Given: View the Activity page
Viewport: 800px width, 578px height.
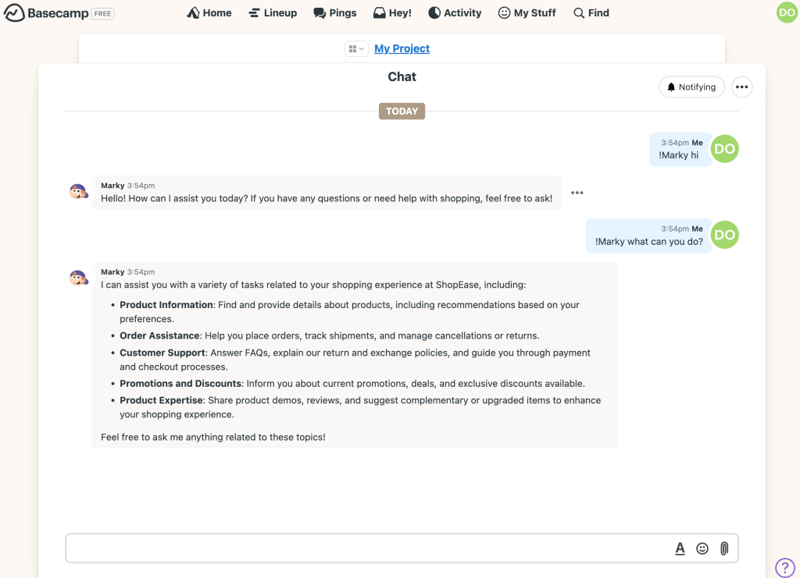Looking at the screenshot, I should tap(454, 13).
